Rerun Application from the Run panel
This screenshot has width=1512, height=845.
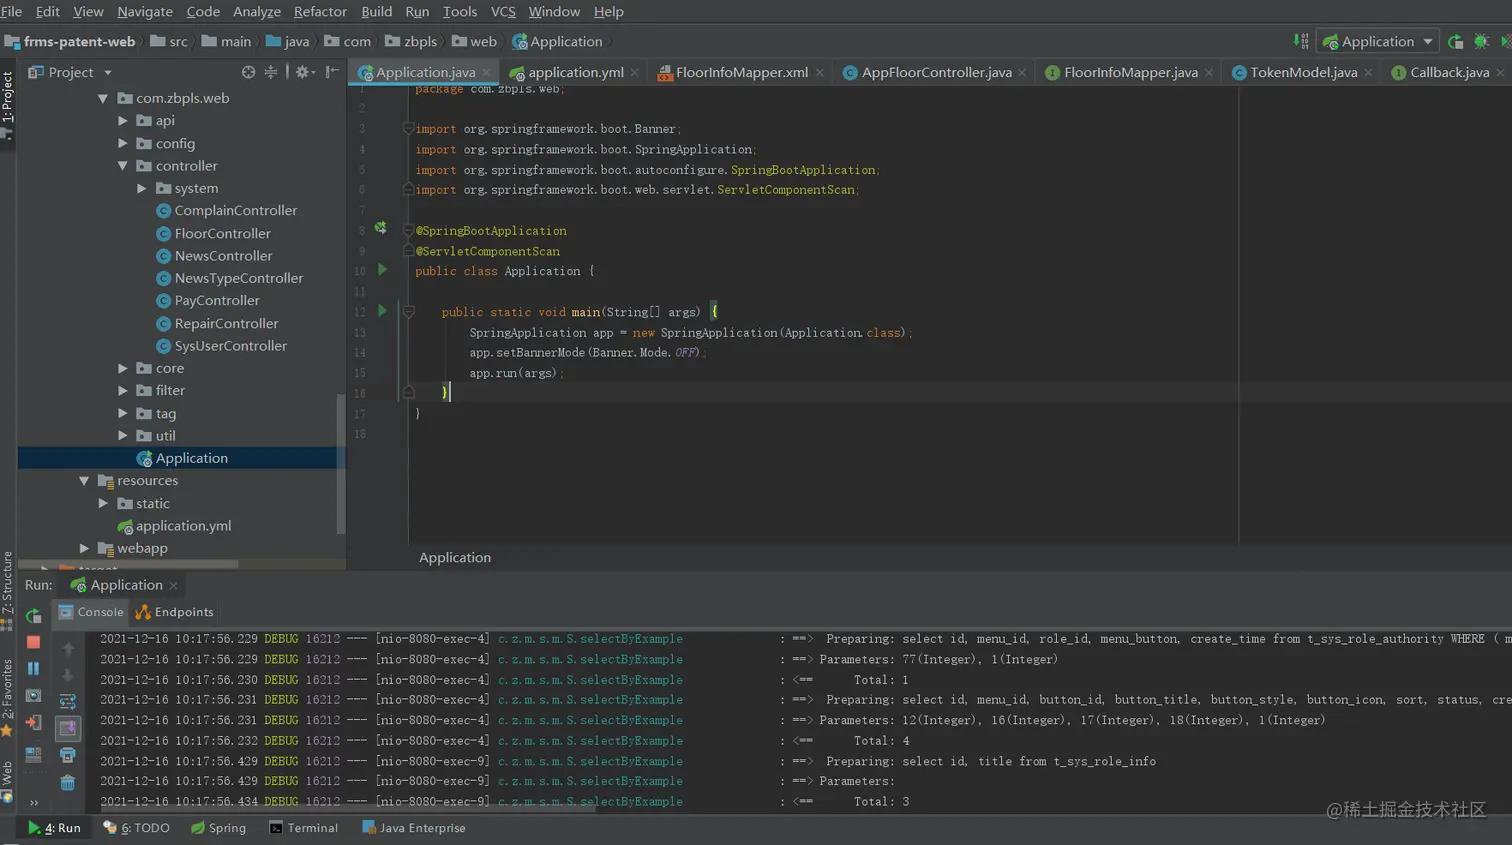coord(33,616)
